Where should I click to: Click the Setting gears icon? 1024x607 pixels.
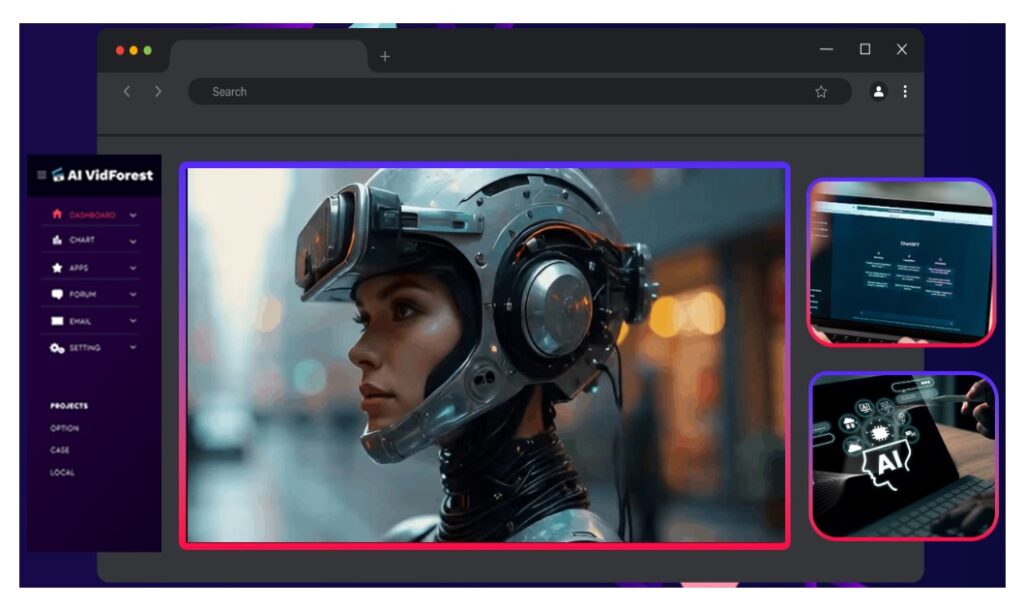click(57, 348)
